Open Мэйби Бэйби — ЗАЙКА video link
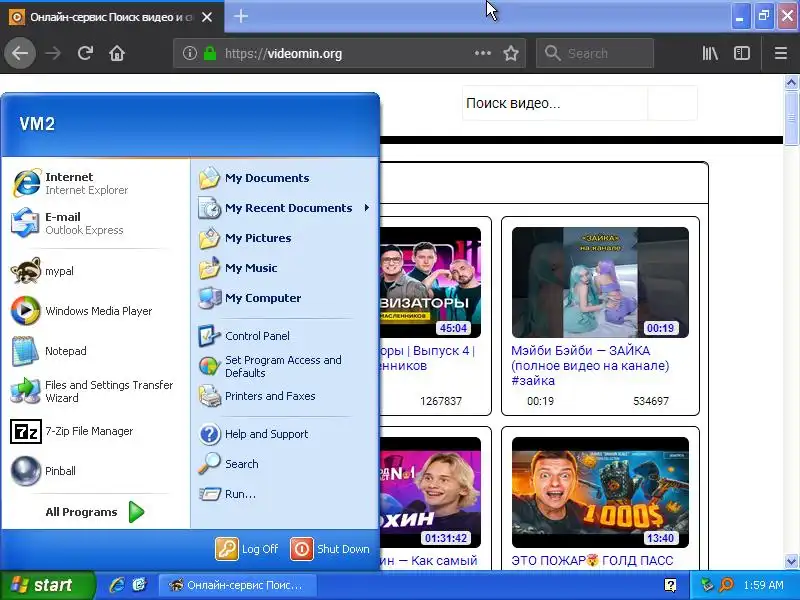800x600 pixels. point(590,365)
